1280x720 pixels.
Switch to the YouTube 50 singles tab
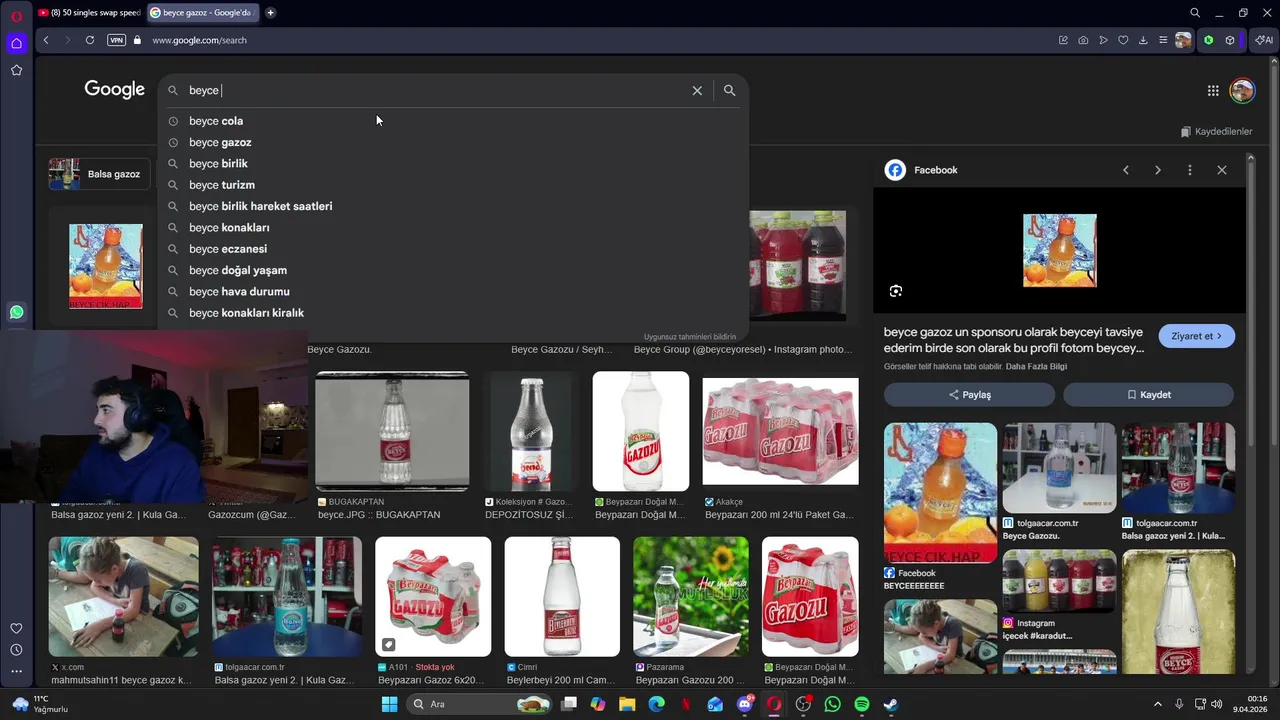tap(90, 13)
